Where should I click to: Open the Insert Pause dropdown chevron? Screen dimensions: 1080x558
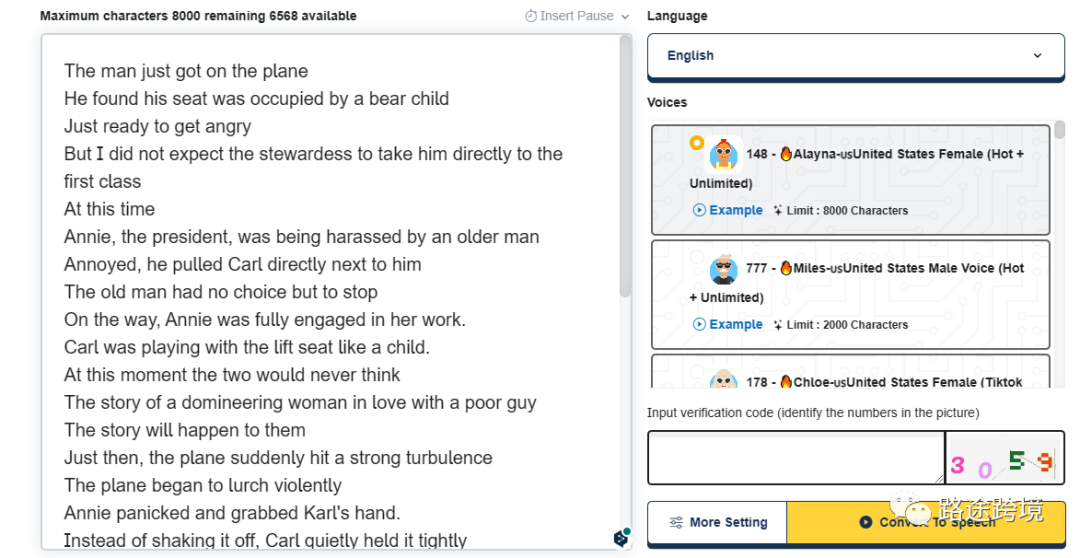625,17
